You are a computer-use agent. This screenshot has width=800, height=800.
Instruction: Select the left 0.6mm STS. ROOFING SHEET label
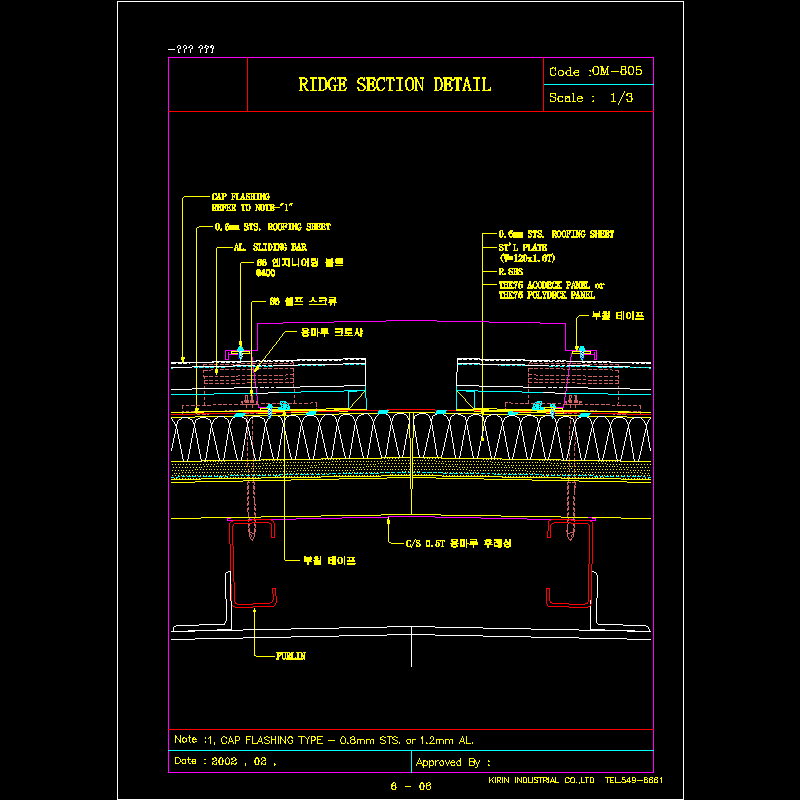273,227
